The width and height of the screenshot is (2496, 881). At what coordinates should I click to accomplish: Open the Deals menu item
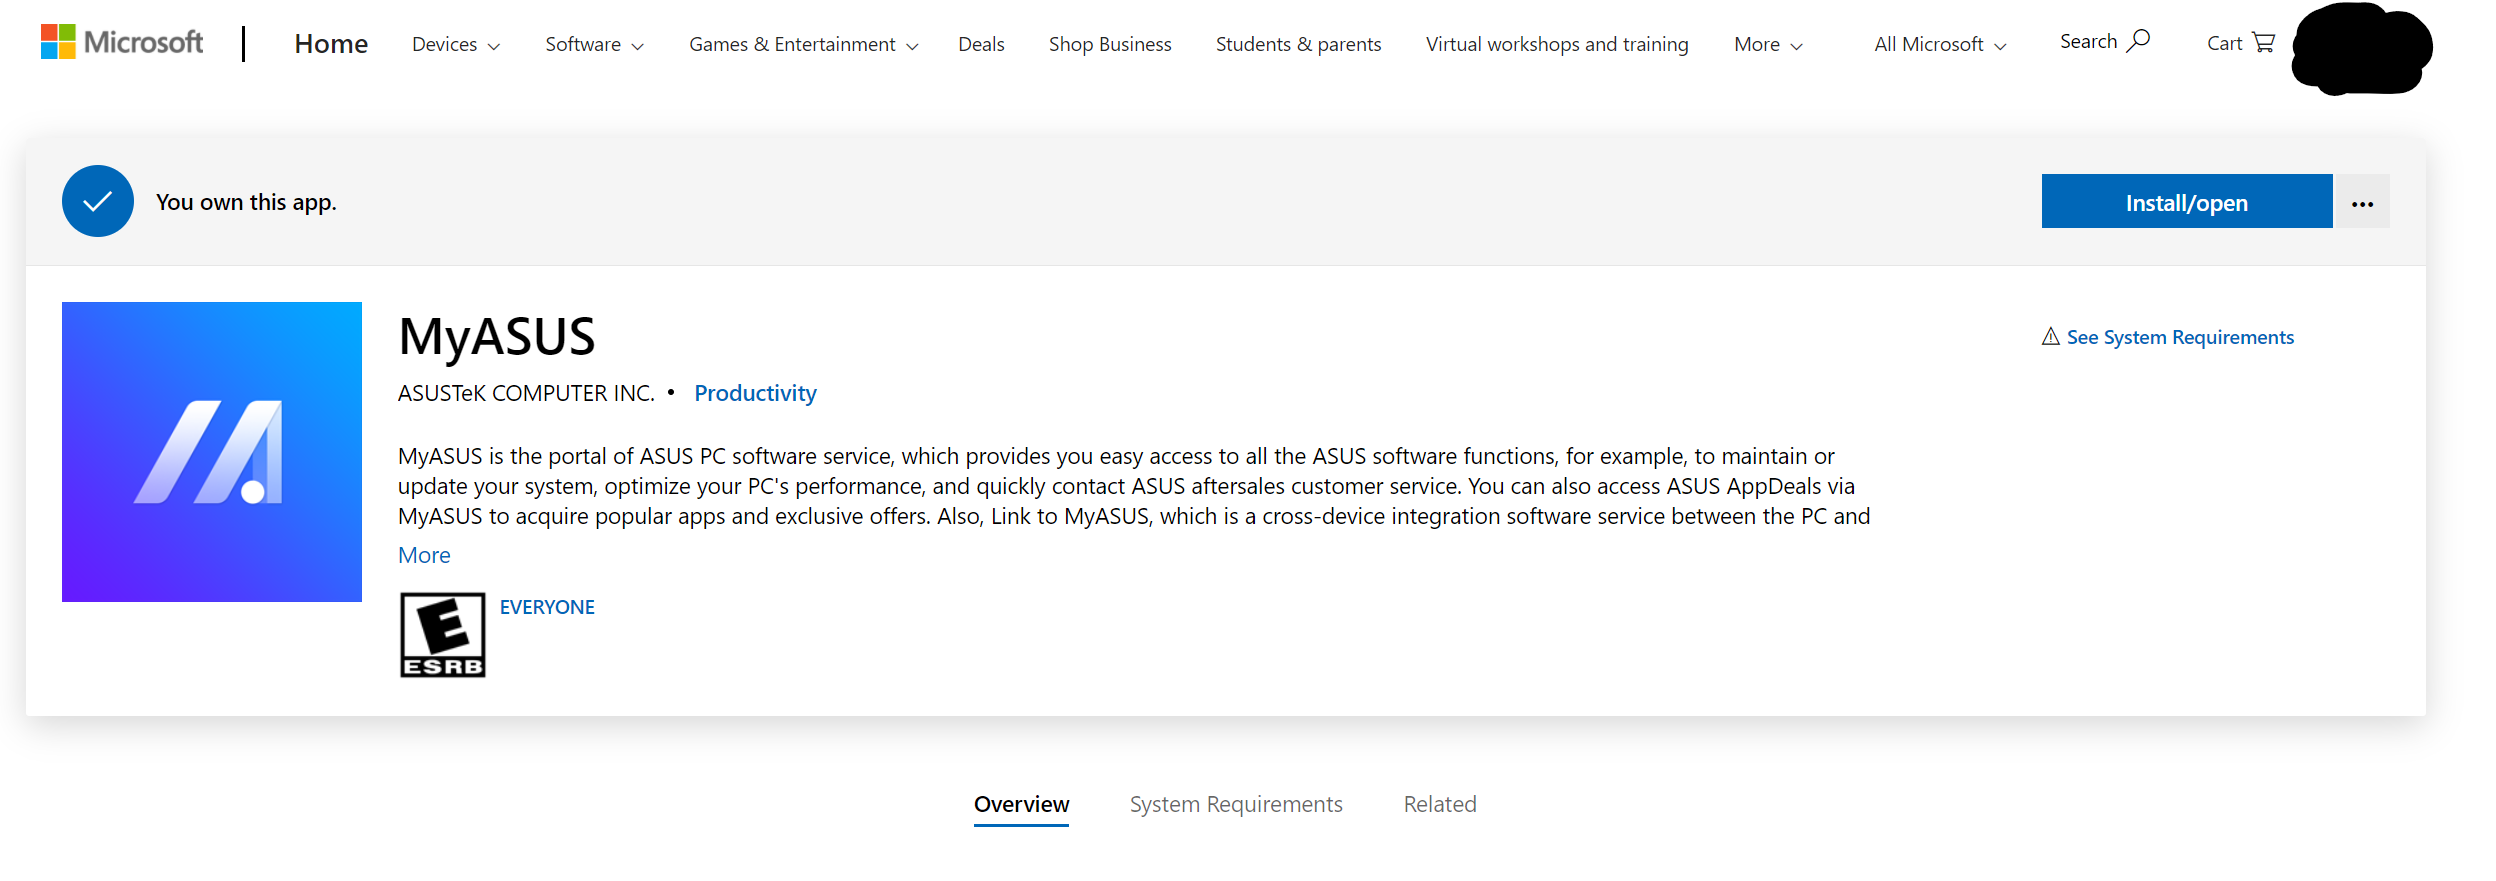981,44
